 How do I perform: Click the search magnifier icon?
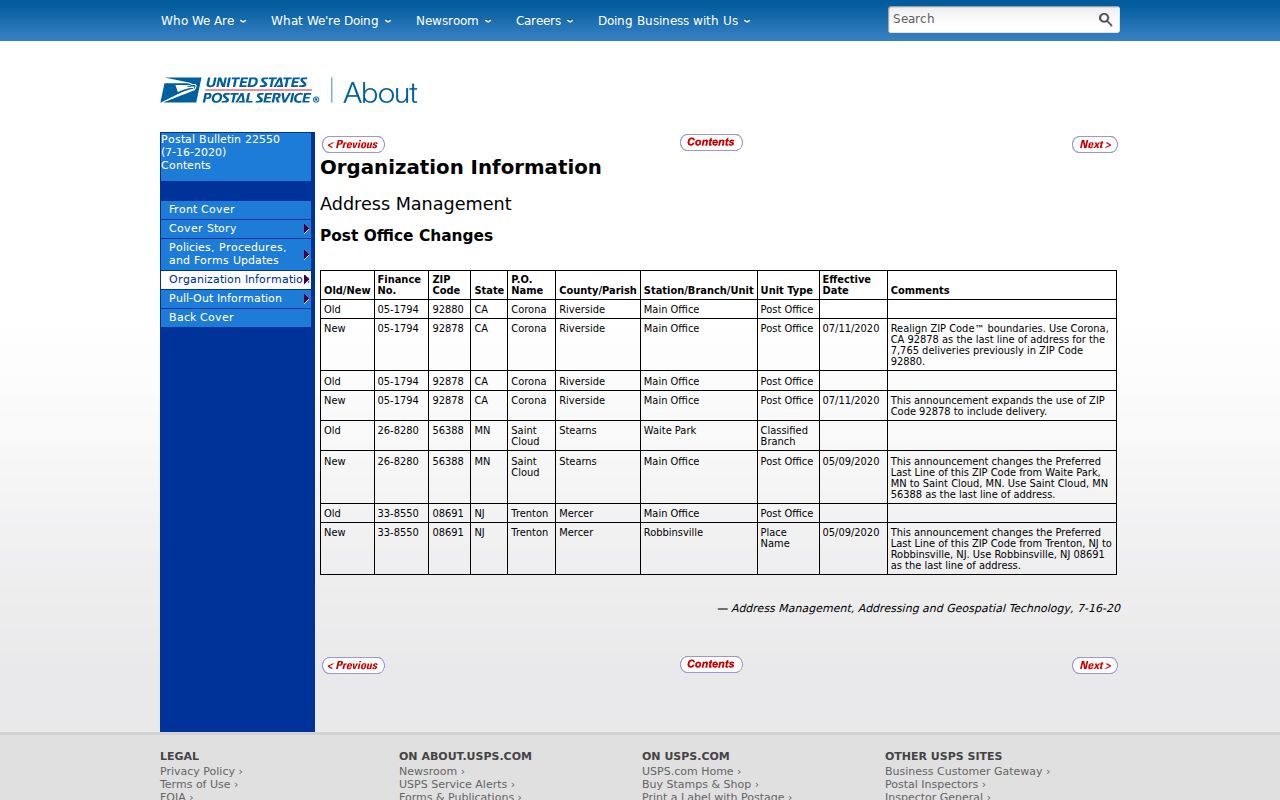click(x=1105, y=19)
